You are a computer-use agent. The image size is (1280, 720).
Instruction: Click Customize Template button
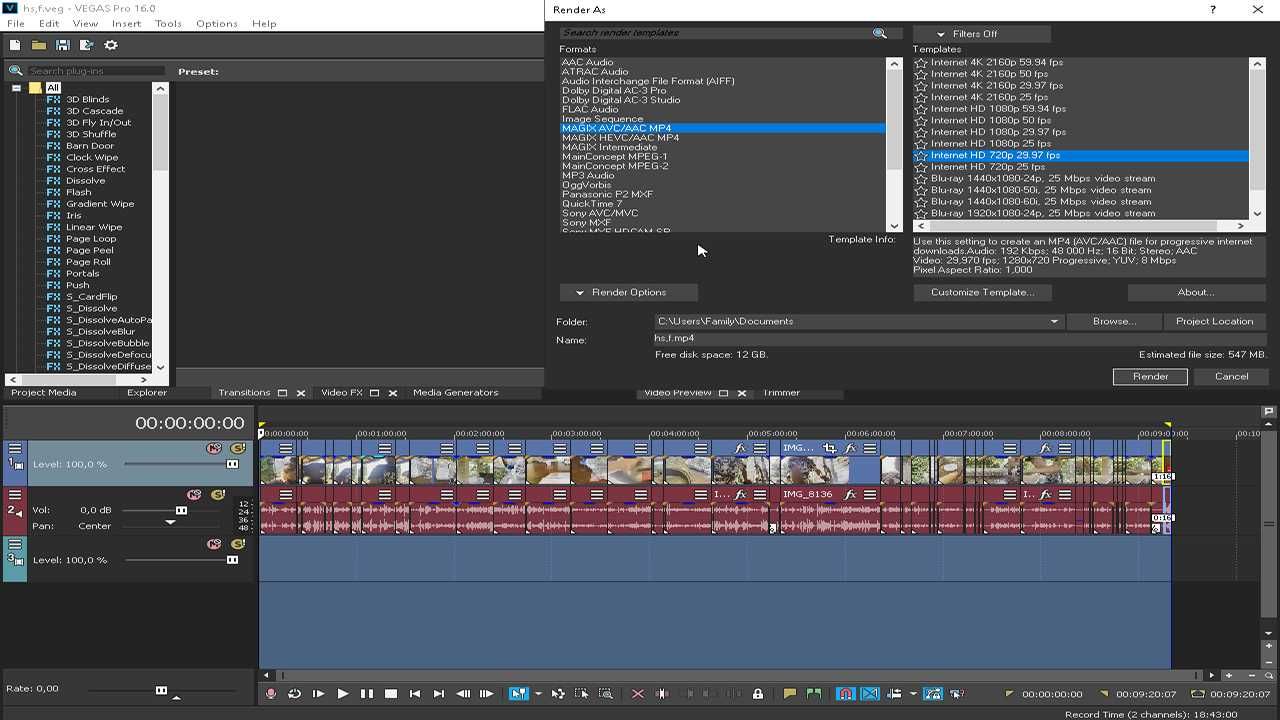click(983, 292)
